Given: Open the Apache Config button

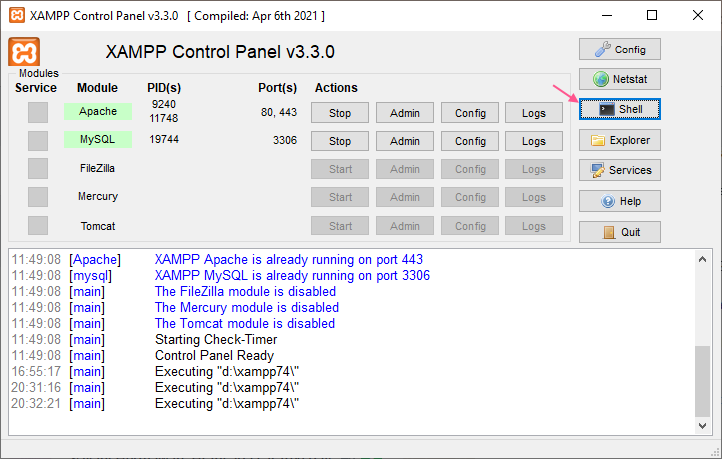Looking at the screenshot, I should 470,113.
